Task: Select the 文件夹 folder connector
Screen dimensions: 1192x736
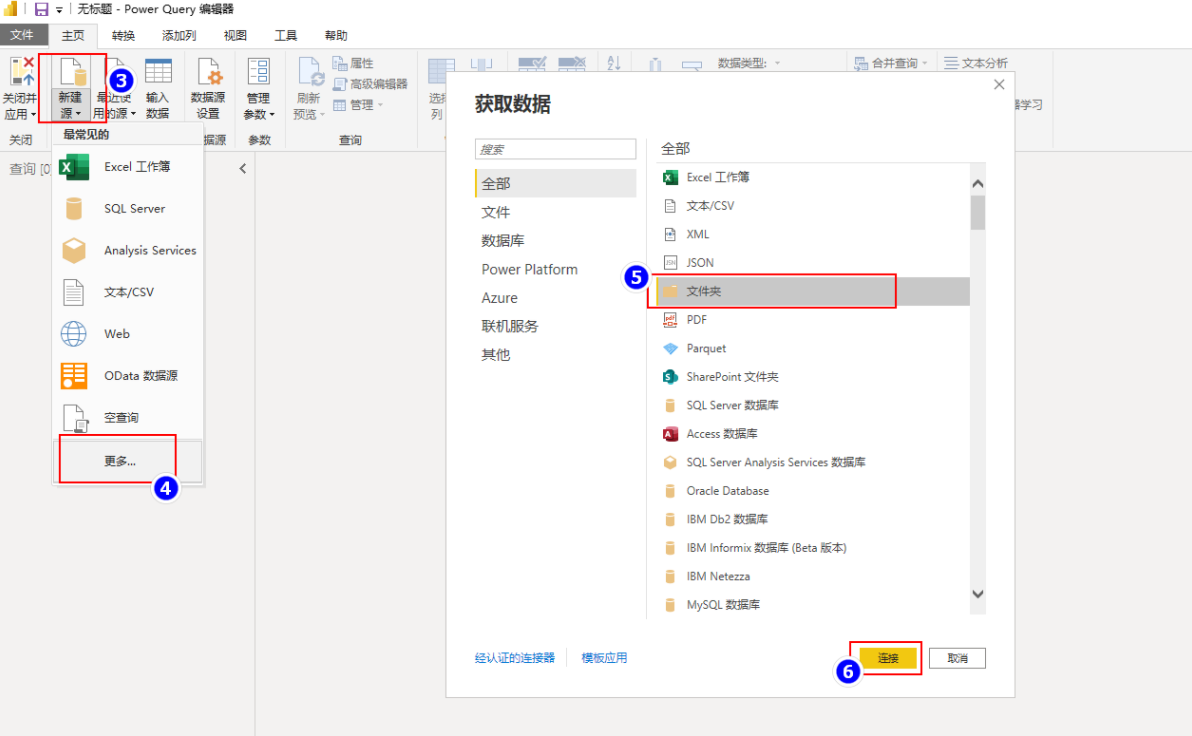Action: (x=813, y=291)
